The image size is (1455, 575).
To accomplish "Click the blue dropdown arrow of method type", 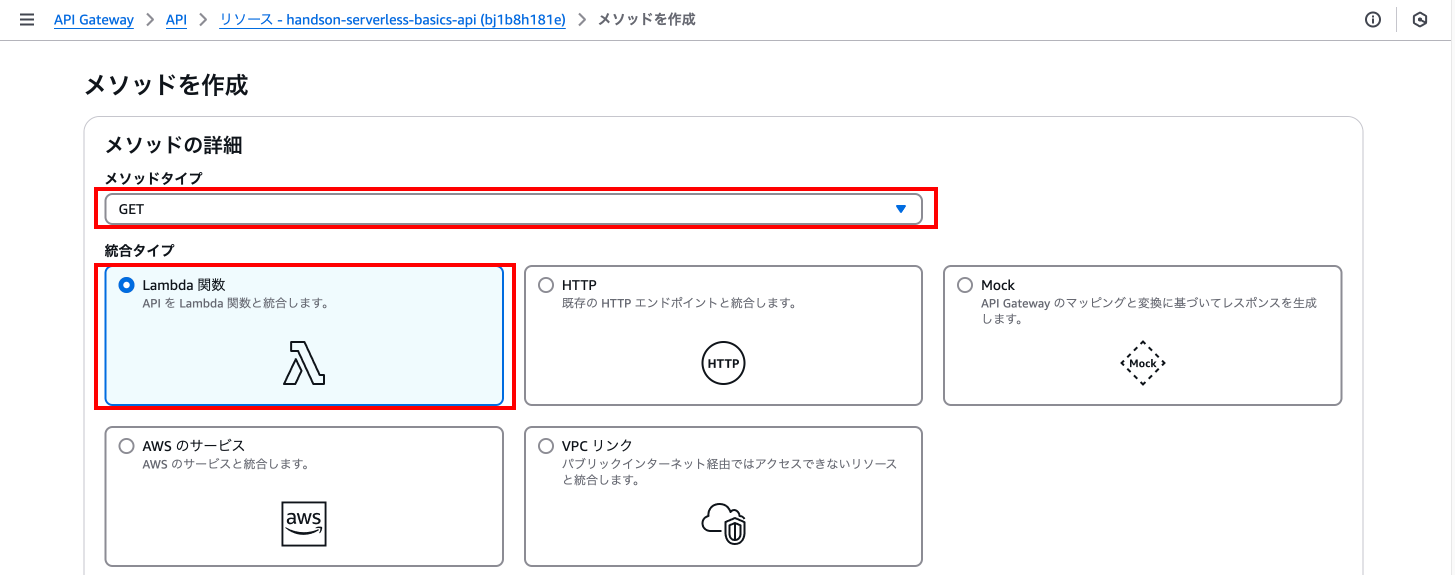I will pyautogui.click(x=901, y=209).
